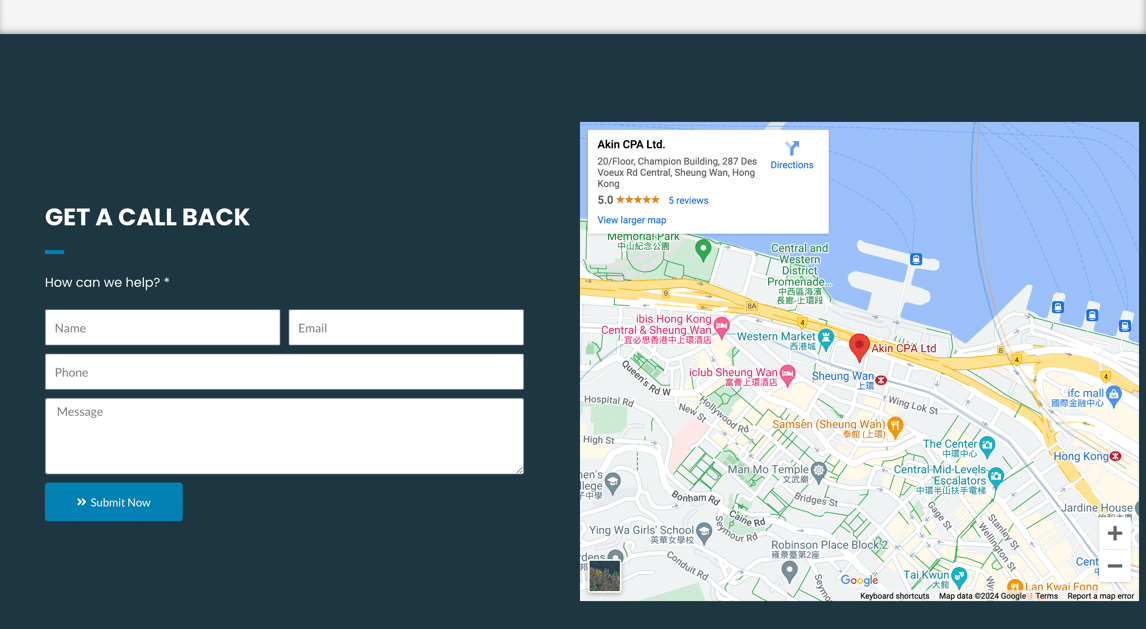Click the Champion Building address text
The image size is (1146, 629).
pos(677,172)
